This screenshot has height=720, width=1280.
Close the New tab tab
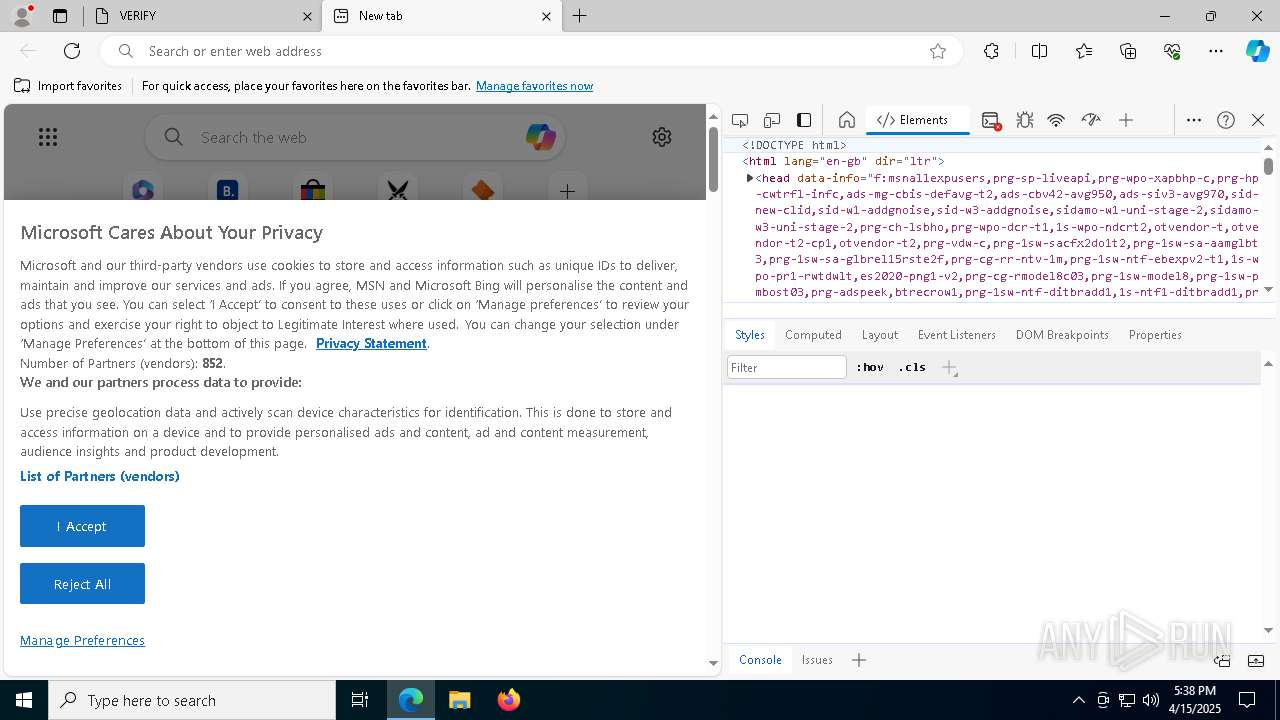tap(546, 16)
